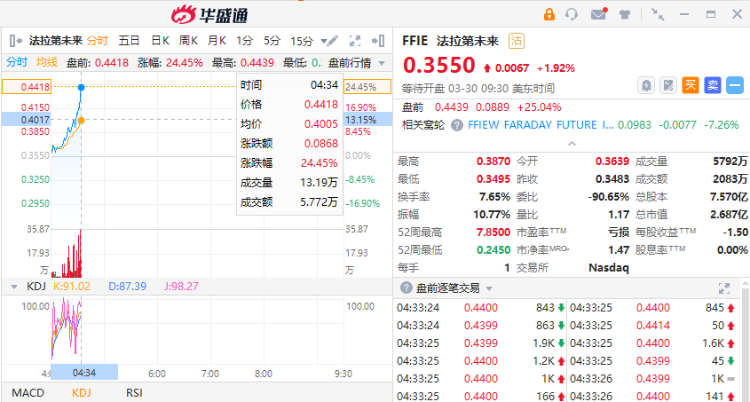Toggle the orange 均线 average line legend

point(47,62)
